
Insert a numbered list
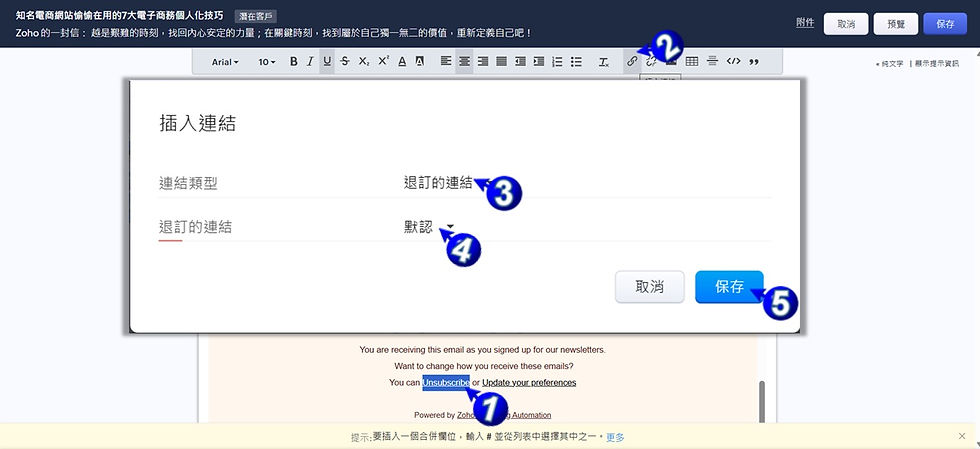coord(558,62)
